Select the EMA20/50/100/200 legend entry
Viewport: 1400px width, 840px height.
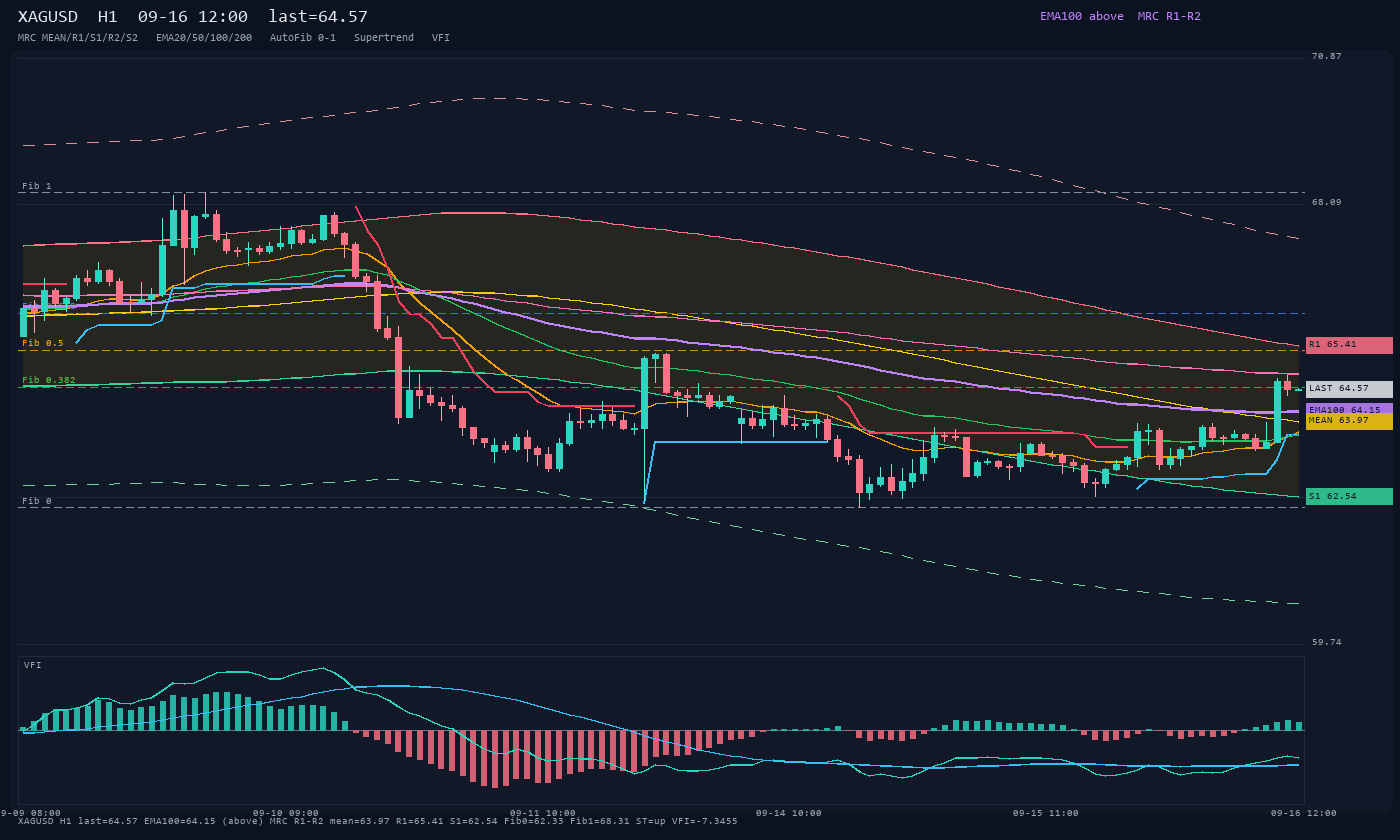coord(204,38)
